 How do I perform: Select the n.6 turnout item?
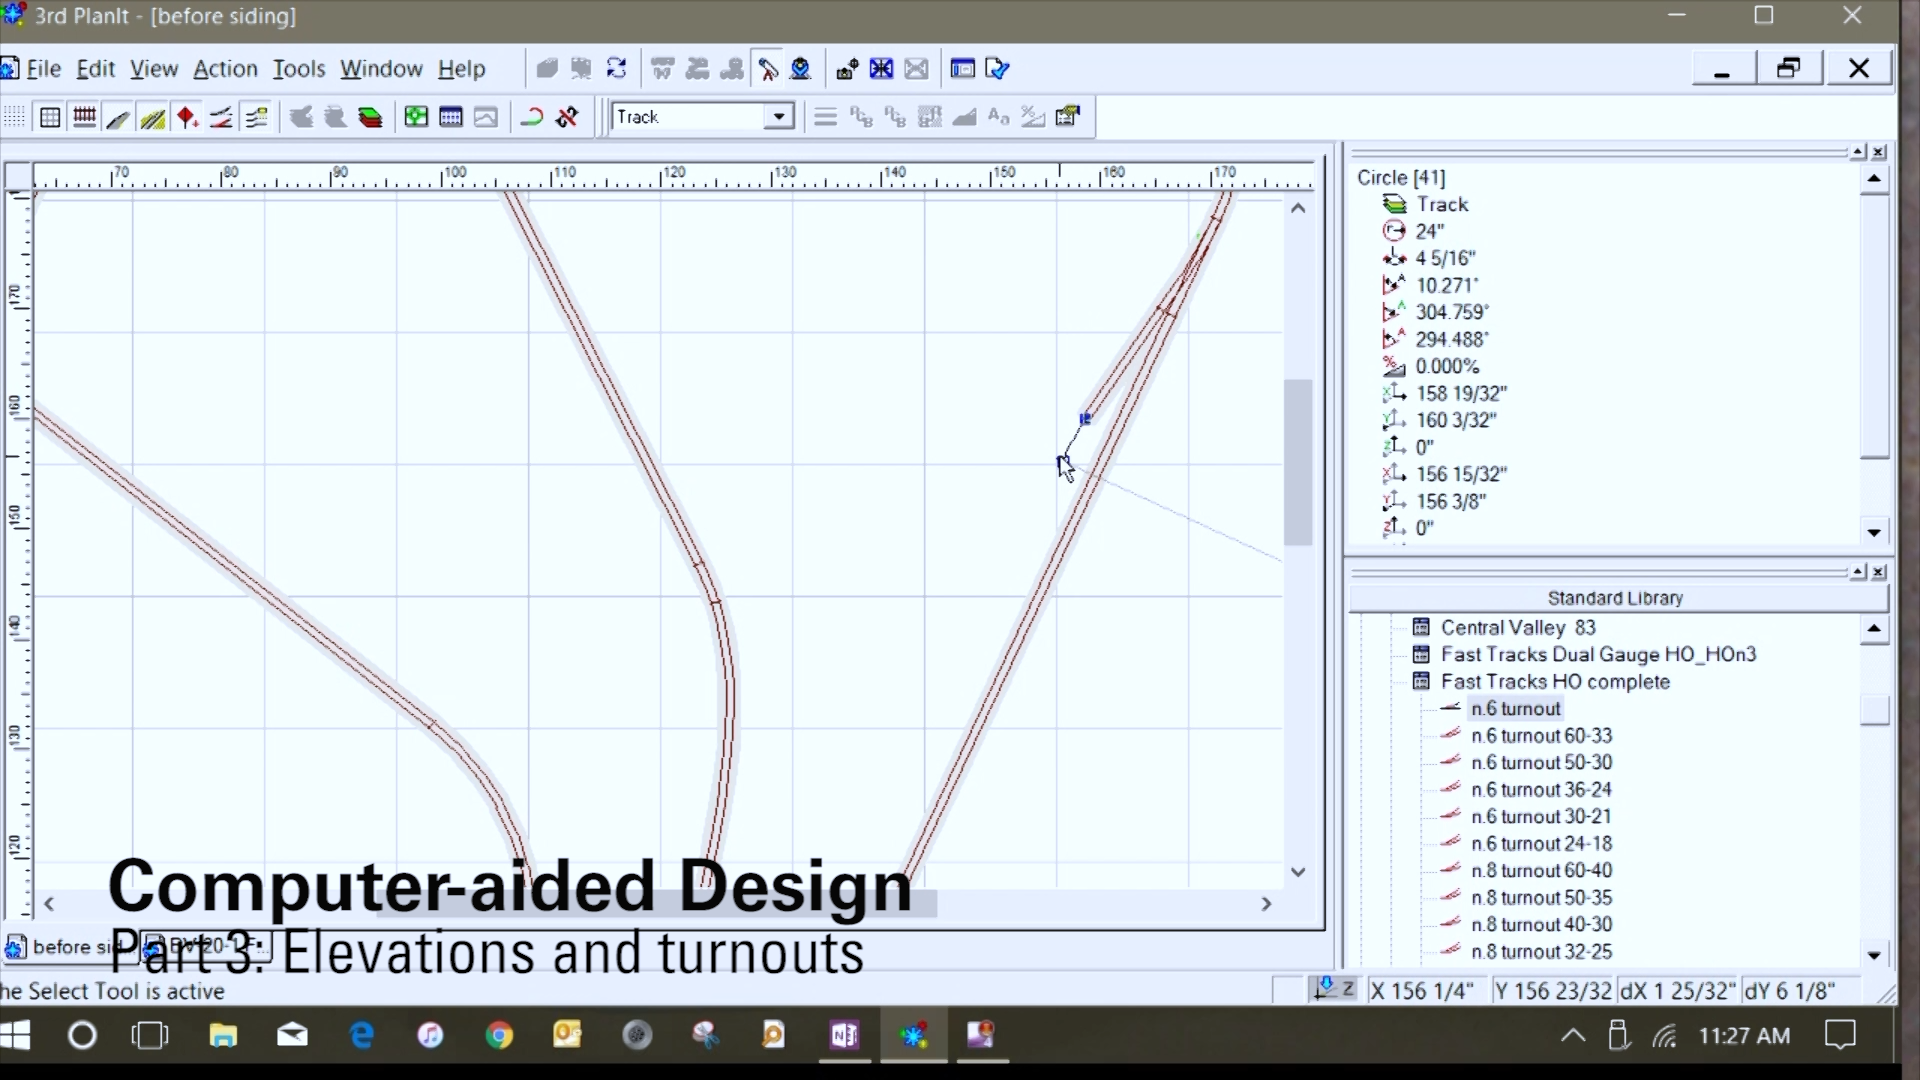(1515, 708)
